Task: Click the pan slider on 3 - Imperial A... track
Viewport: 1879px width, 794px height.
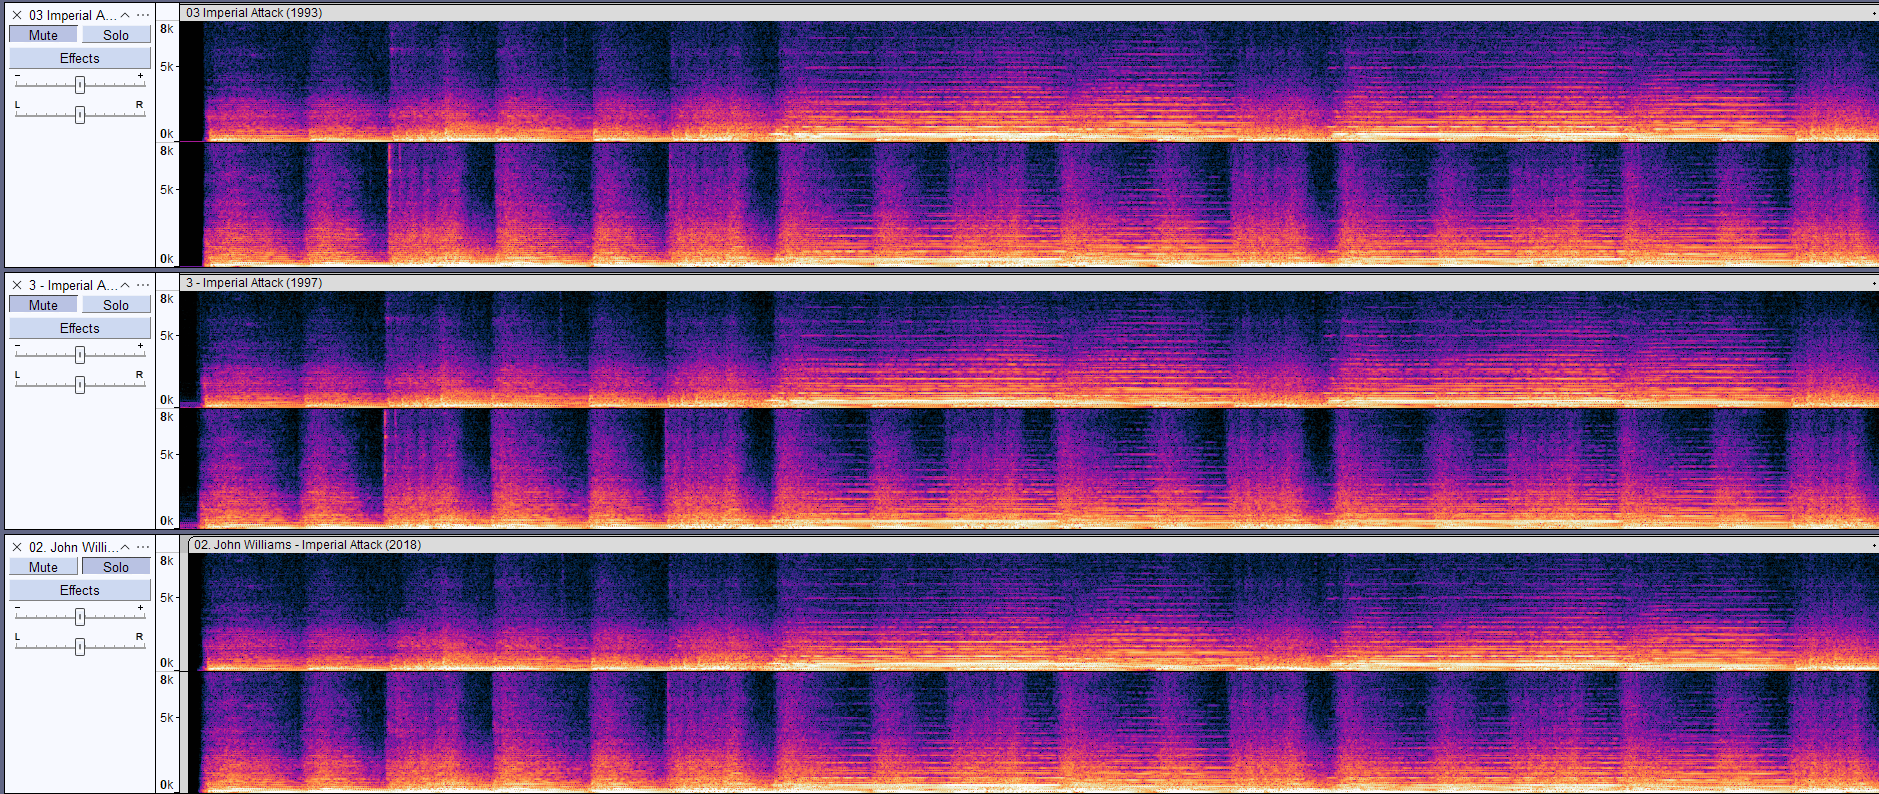Action: point(80,385)
